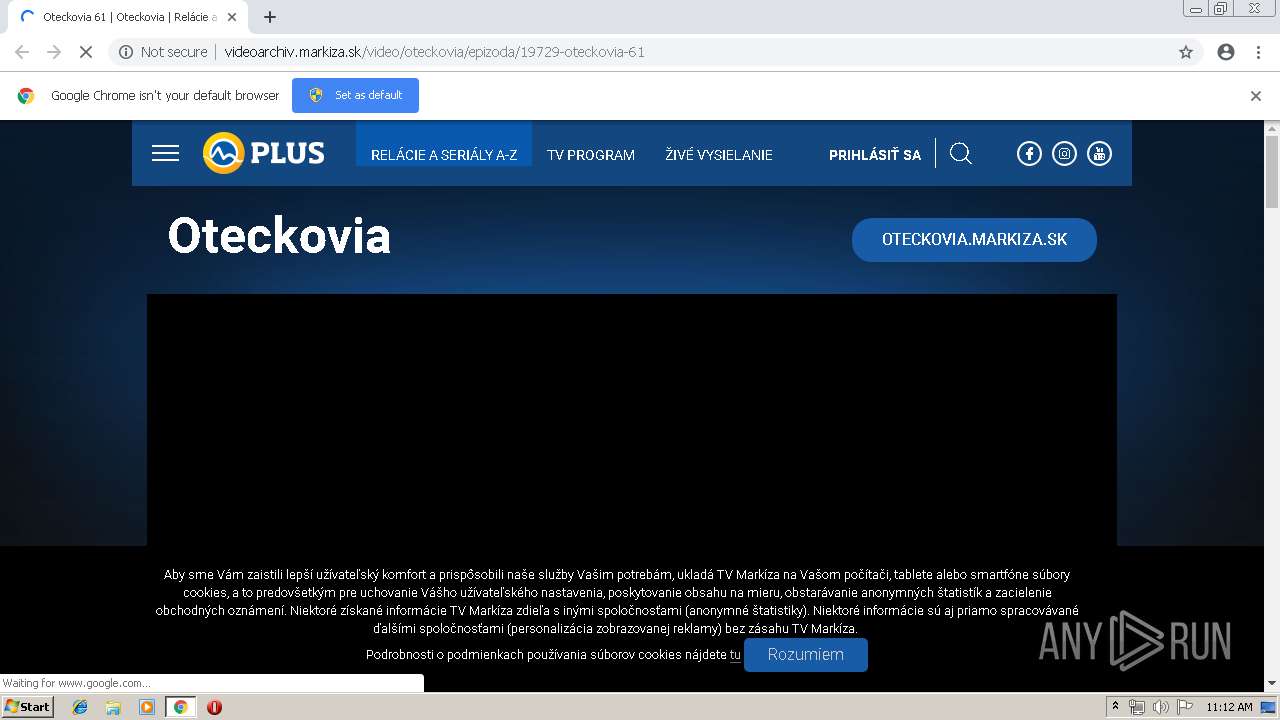The image size is (1280, 720).
Task: Open Živé vysielanie menu item
Action: 719,155
